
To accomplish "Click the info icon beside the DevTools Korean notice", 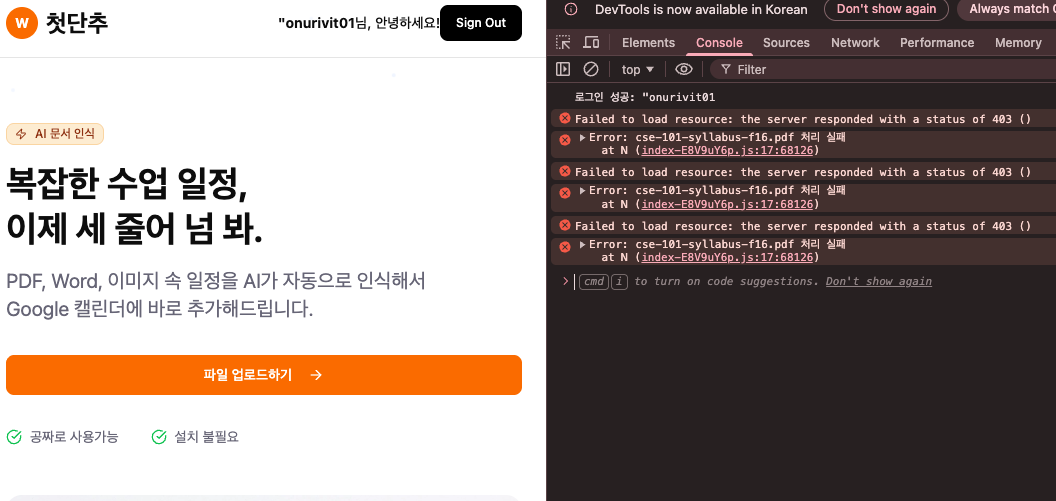I will pyautogui.click(x=571, y=9).
